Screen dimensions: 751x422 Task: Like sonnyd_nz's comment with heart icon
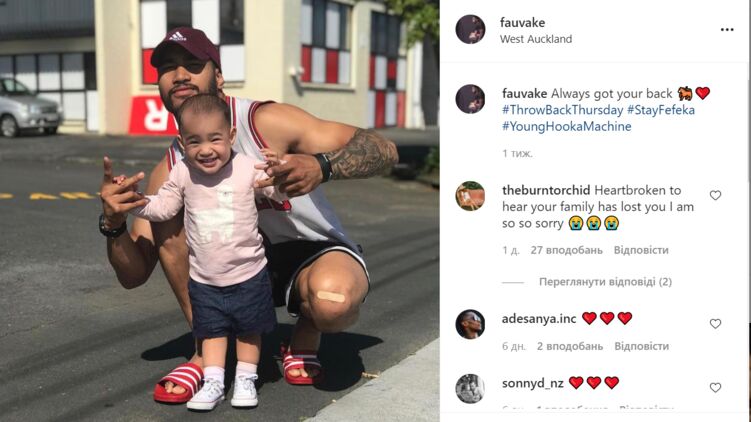(x=715, y=388)
